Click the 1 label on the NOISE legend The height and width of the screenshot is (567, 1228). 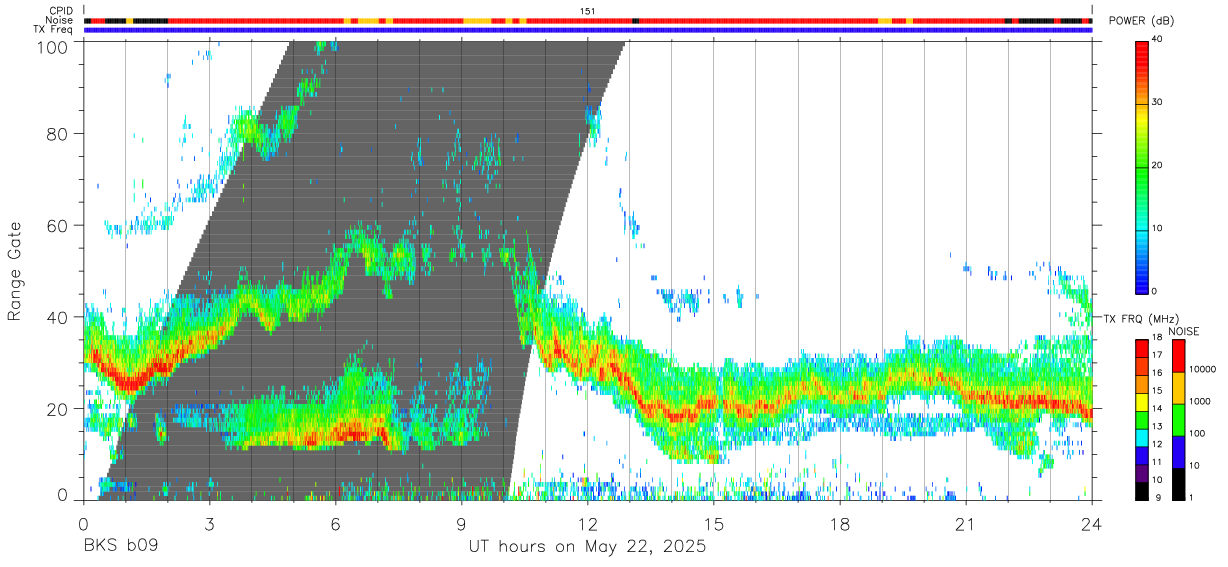point(1191,497)
